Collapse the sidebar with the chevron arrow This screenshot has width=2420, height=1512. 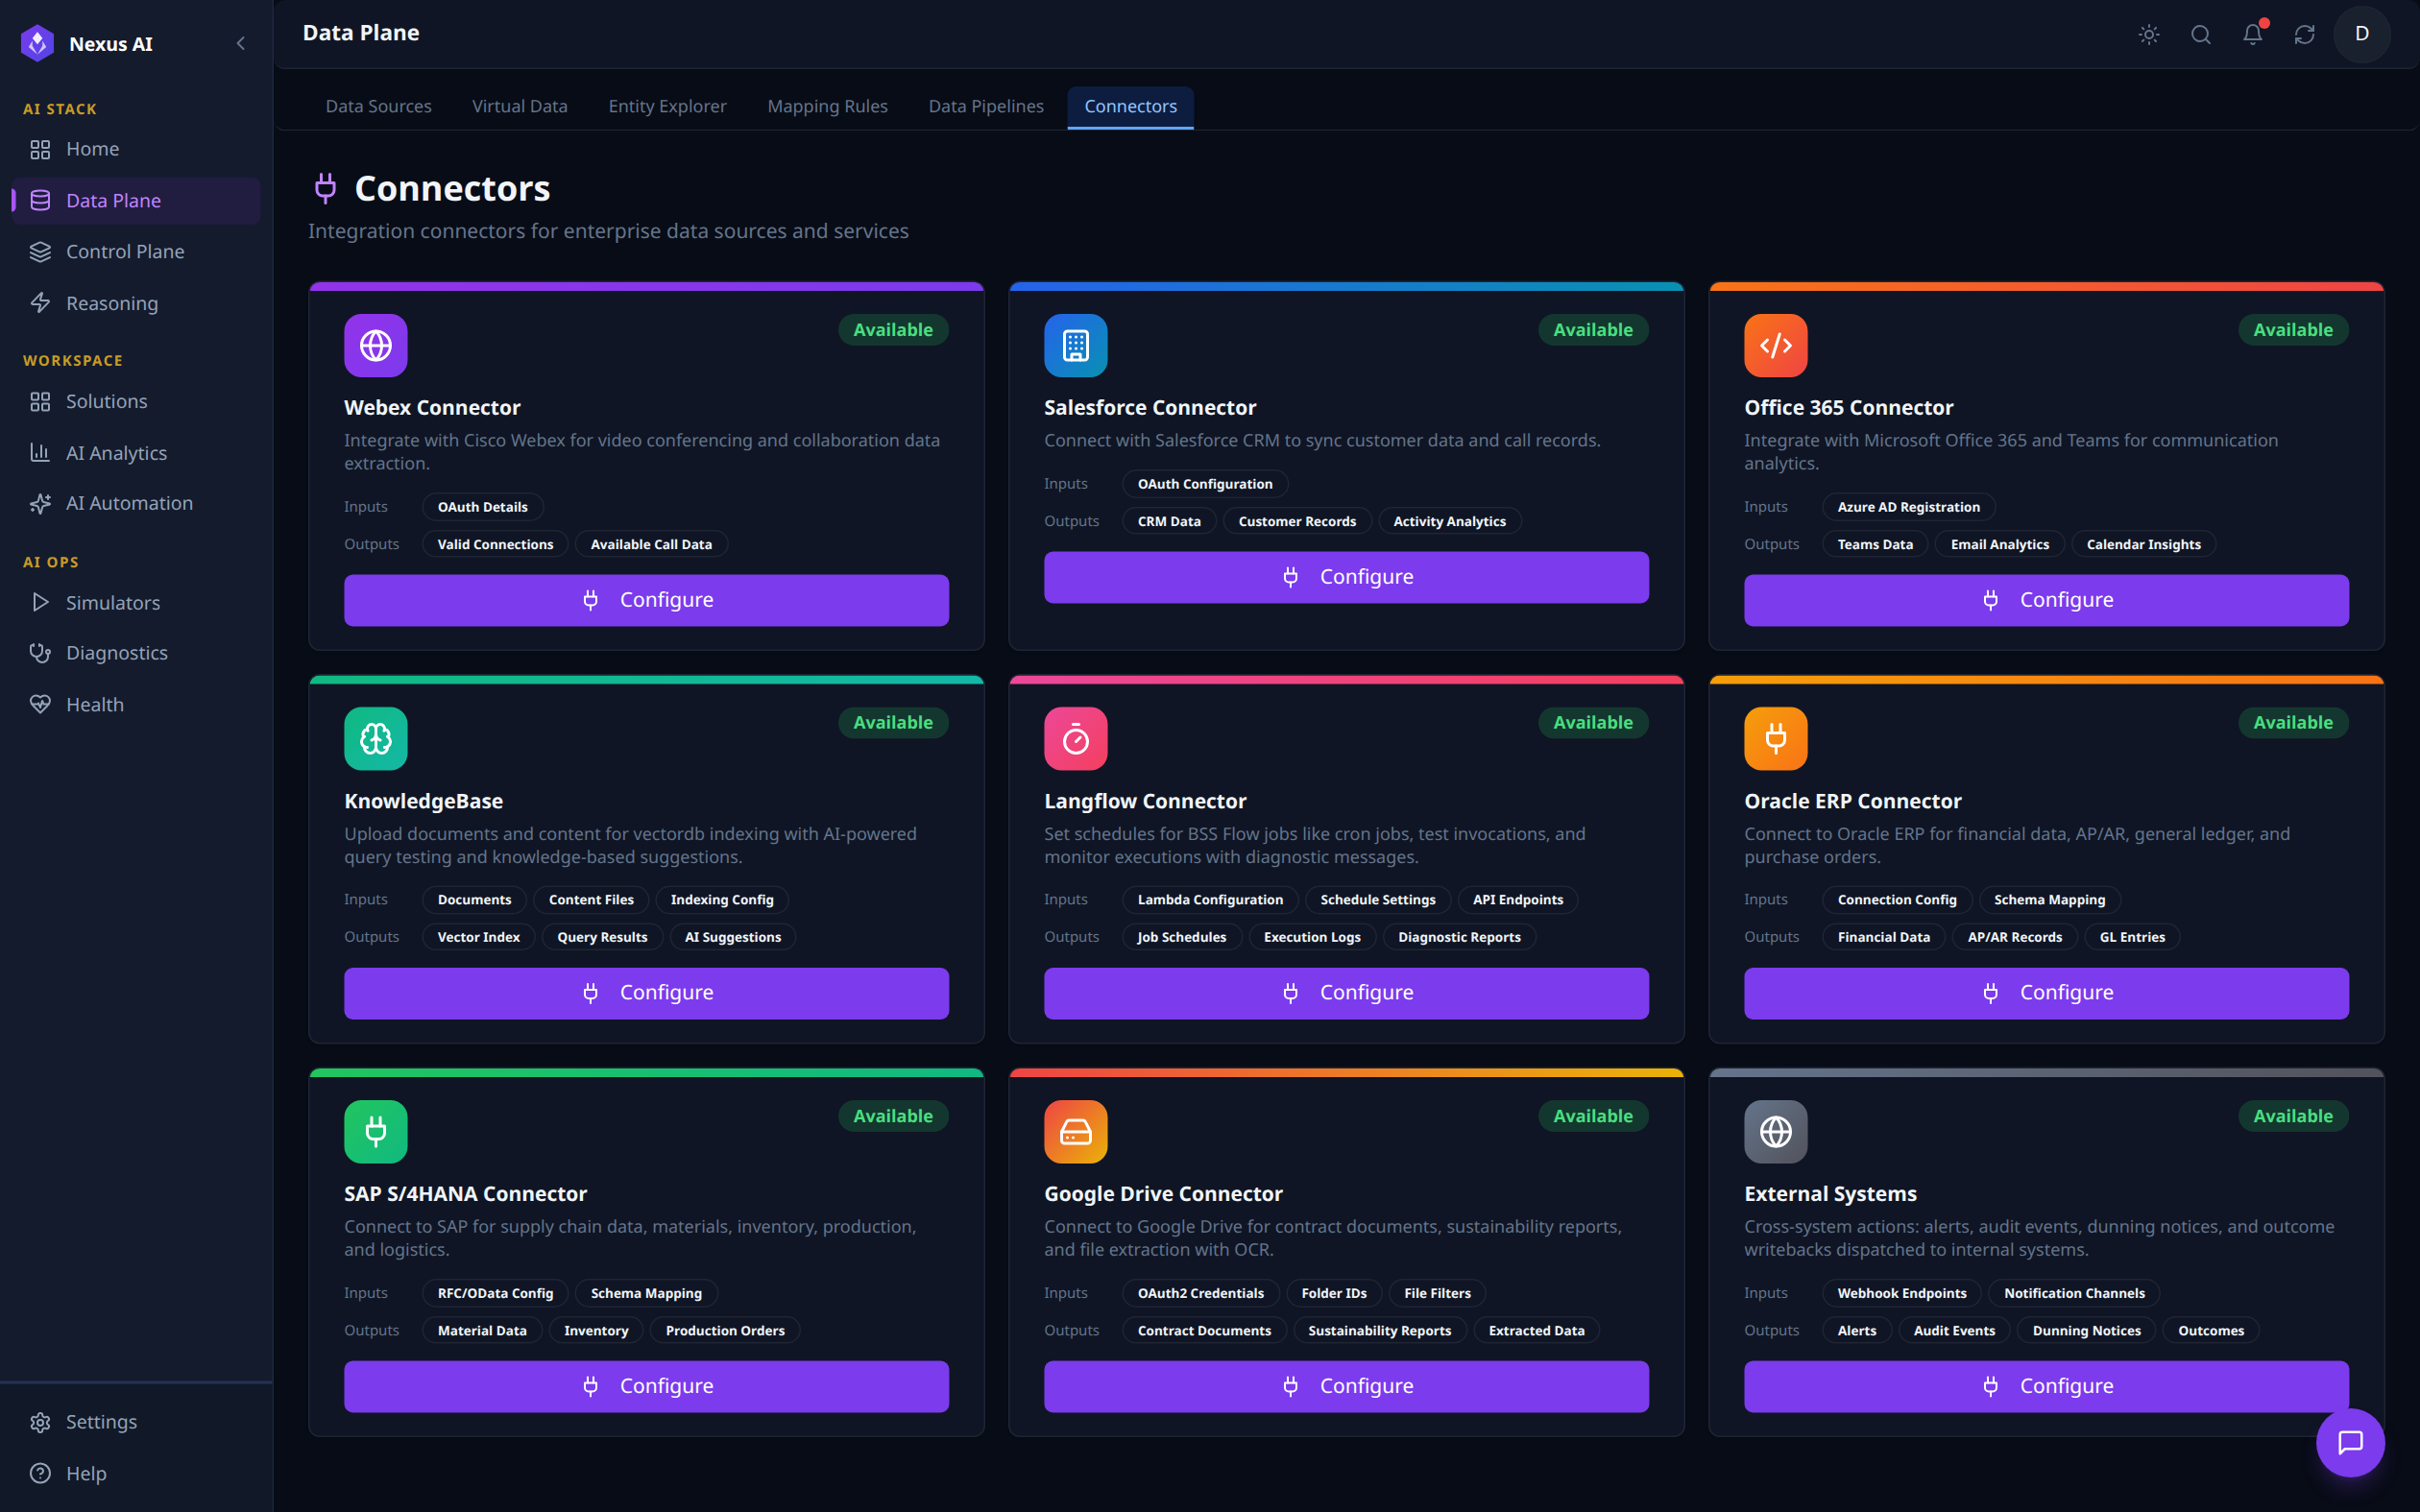point(240,43)
